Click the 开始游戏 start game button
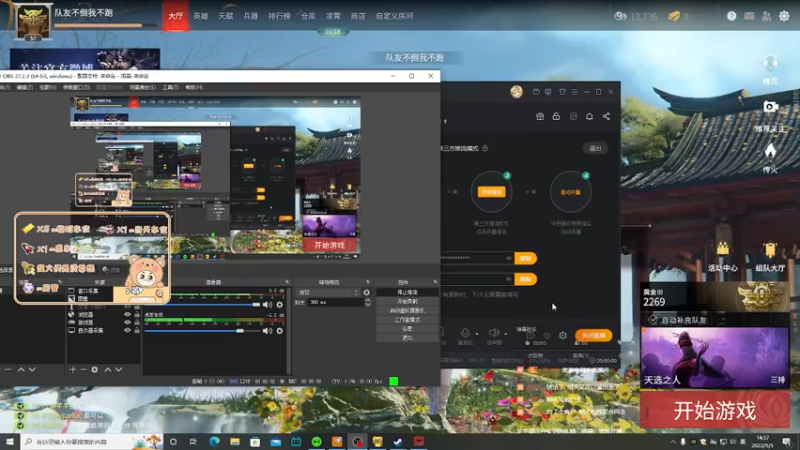800x450 pixels. pyautogui.click(x=715, y=410)
